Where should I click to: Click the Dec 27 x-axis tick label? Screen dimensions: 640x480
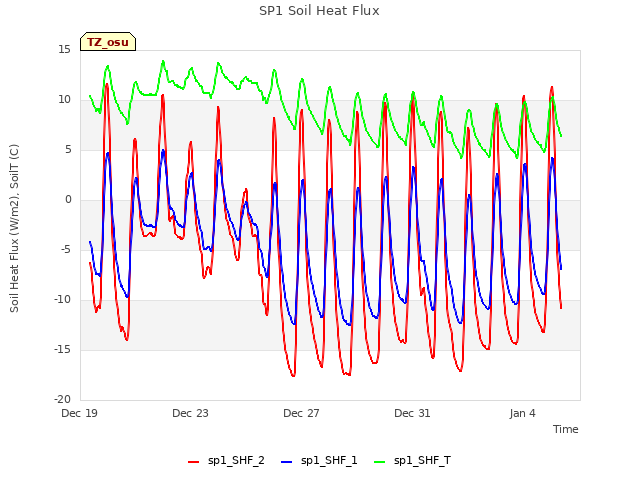[301, 413]
